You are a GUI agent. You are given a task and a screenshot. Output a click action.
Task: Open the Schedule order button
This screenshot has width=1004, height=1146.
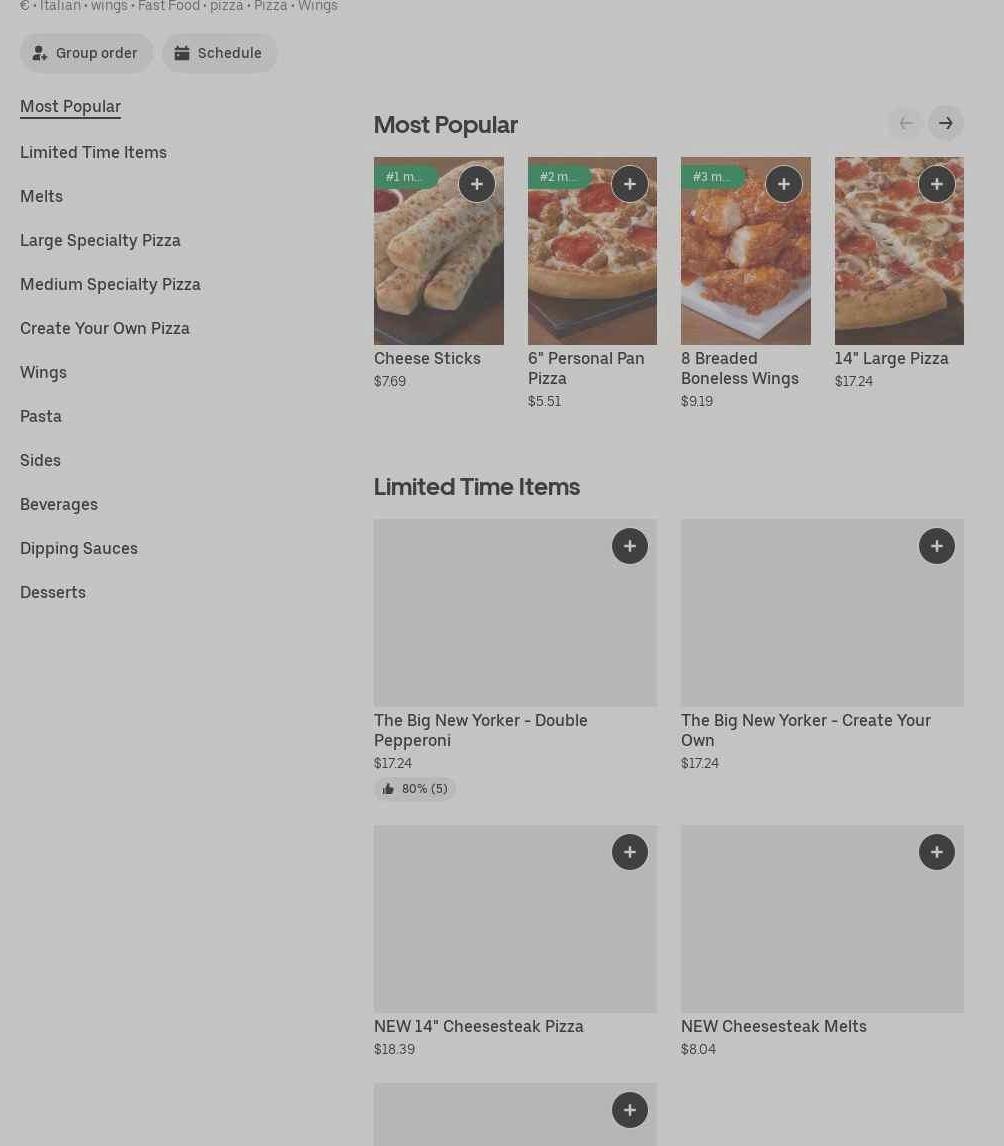pos(220,53)
